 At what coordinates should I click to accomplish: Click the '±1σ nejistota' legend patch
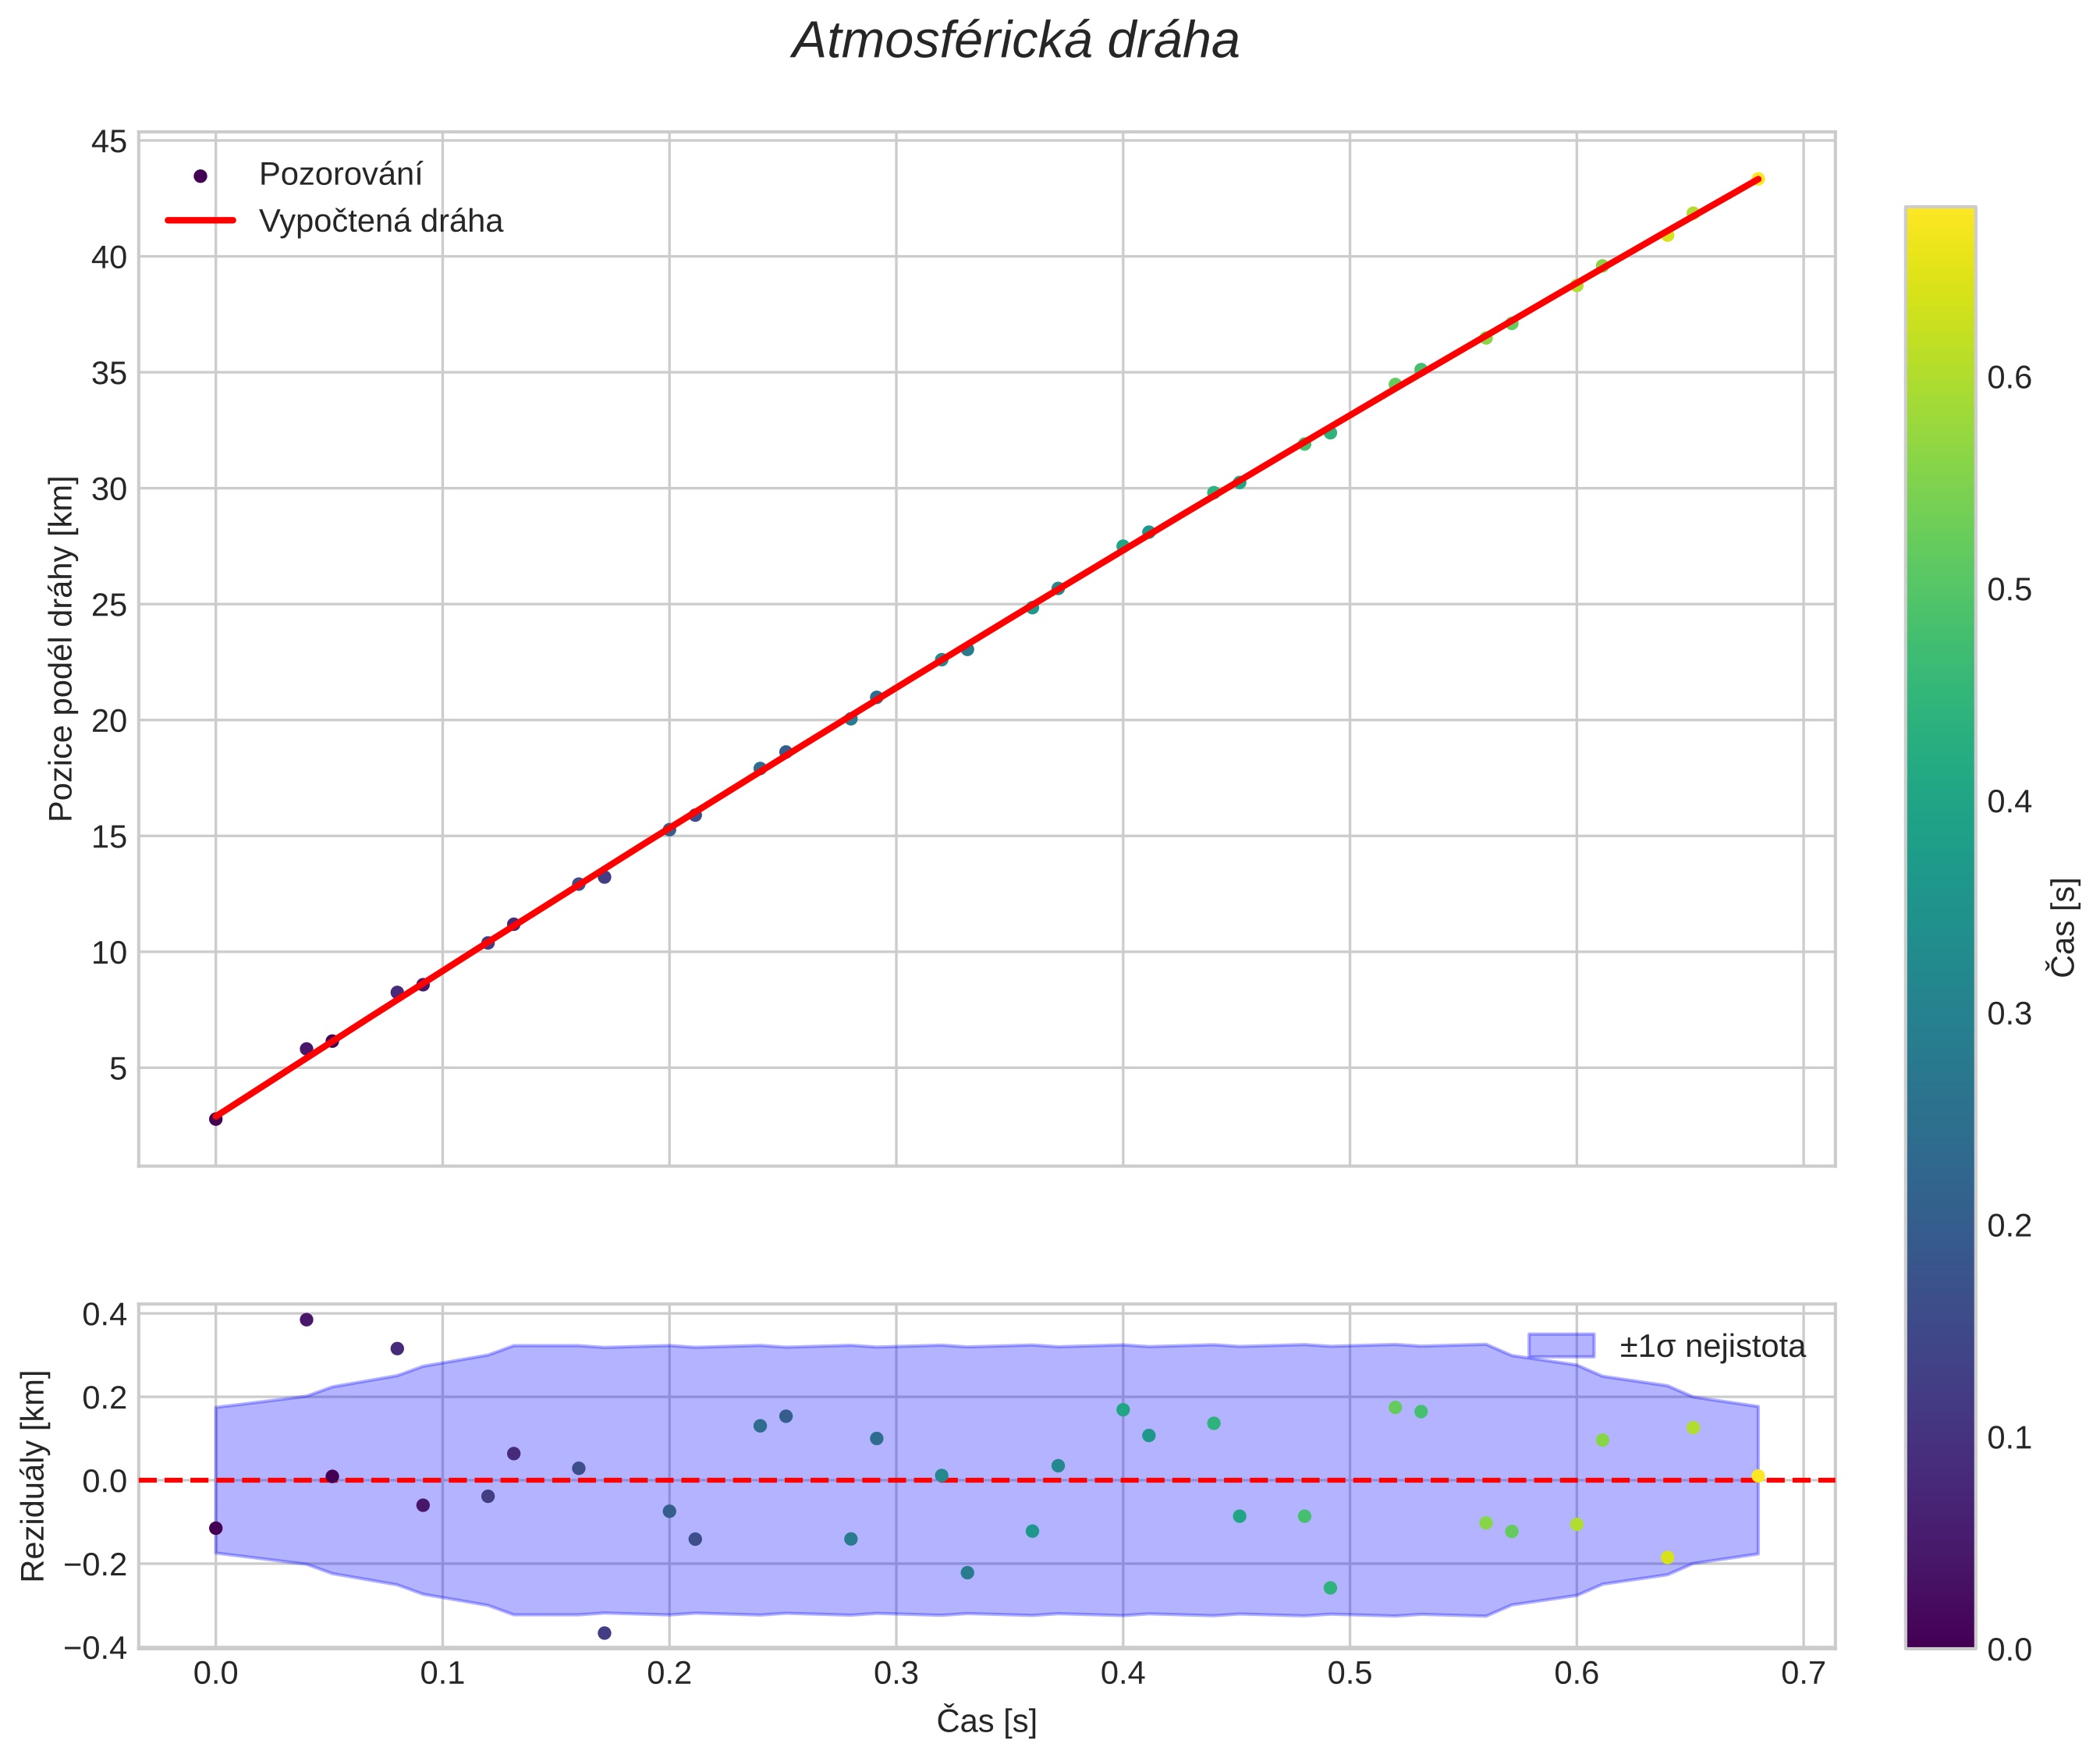point(1560,1345)
